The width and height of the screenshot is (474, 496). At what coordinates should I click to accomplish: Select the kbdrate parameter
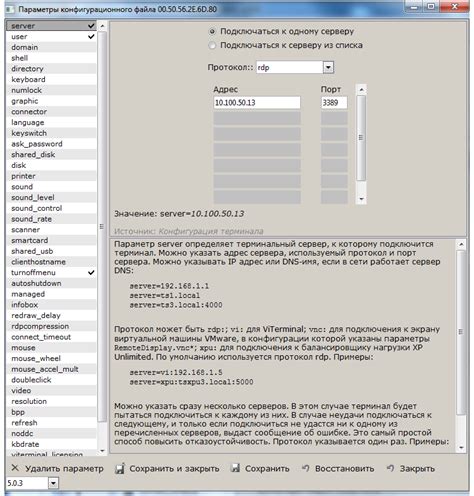52,444
